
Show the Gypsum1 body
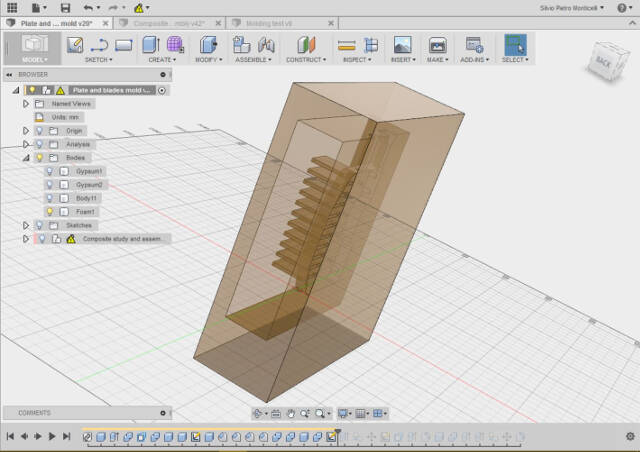click(x=49, y=171)
